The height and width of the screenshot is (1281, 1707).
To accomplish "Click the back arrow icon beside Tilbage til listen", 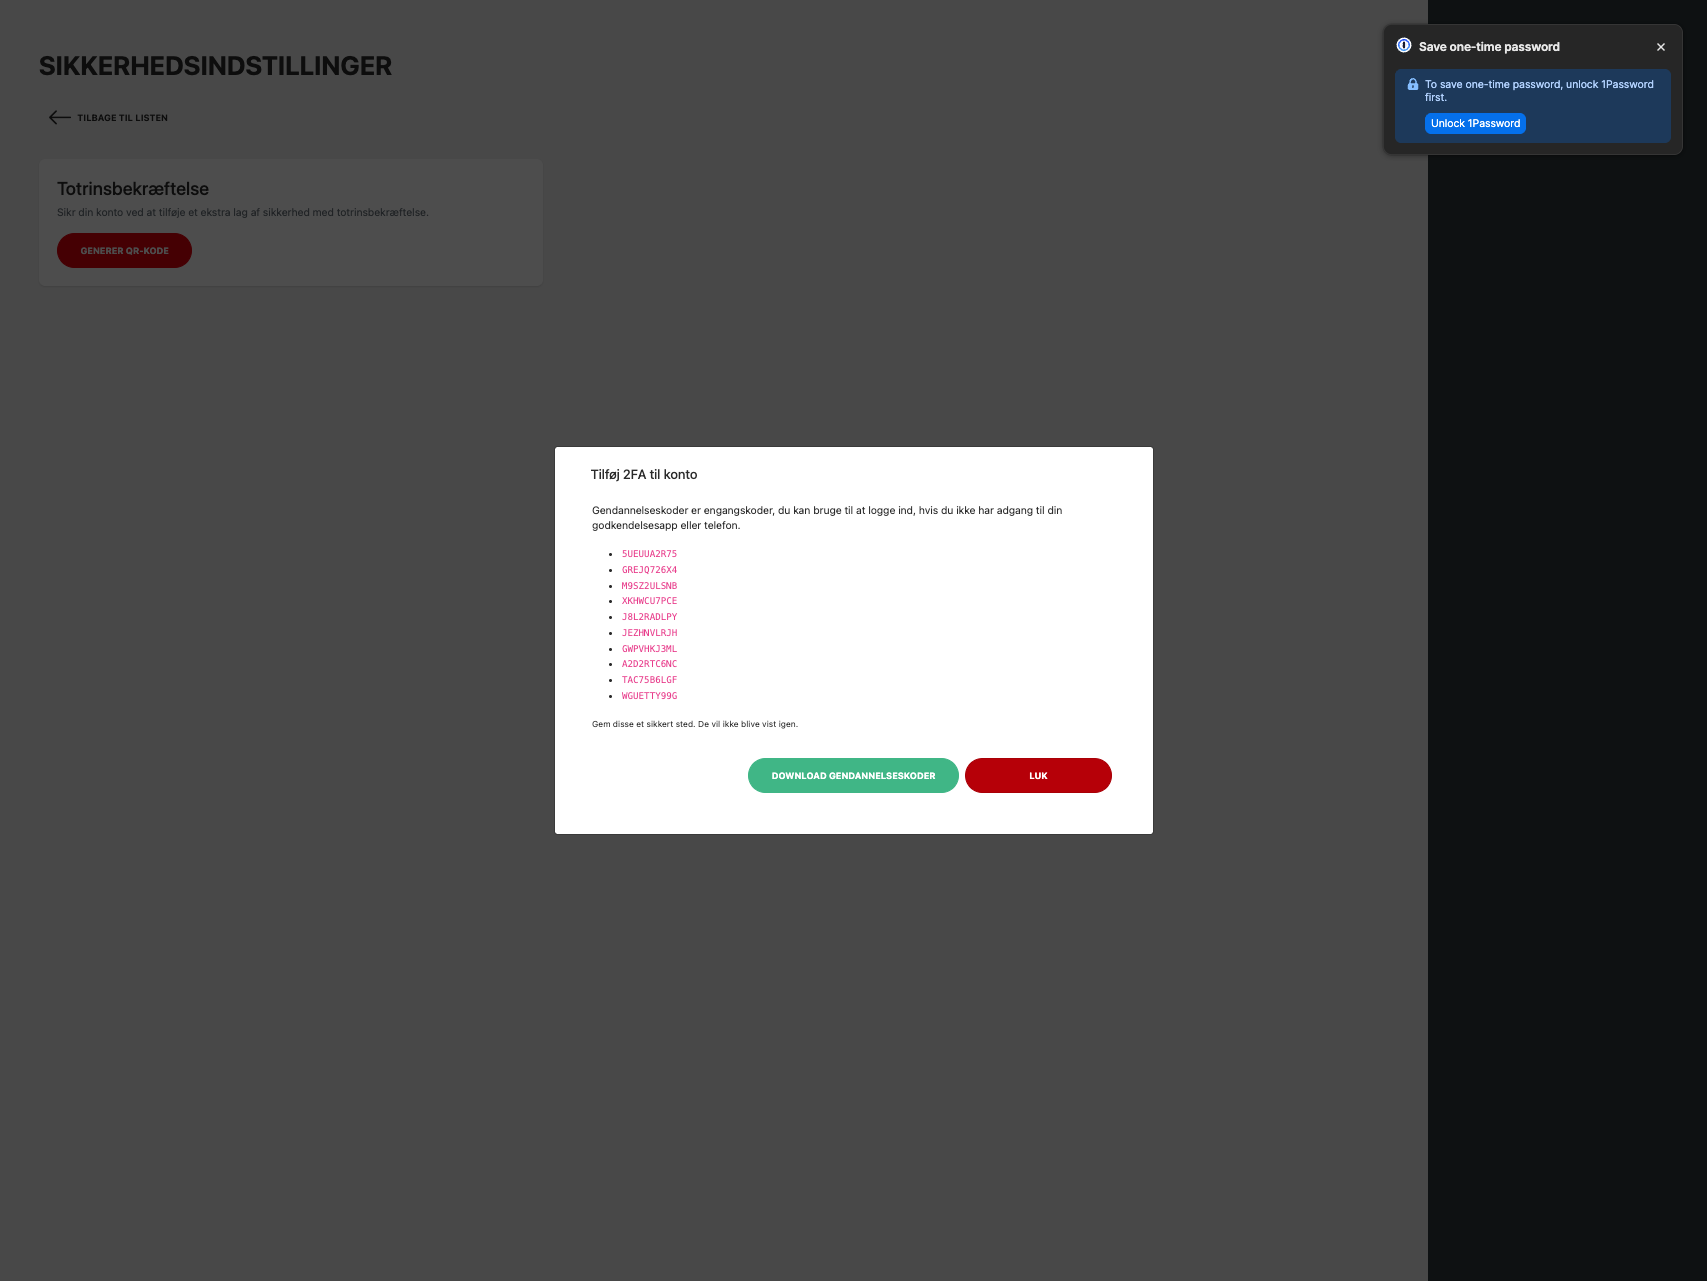I will (60, 117).
